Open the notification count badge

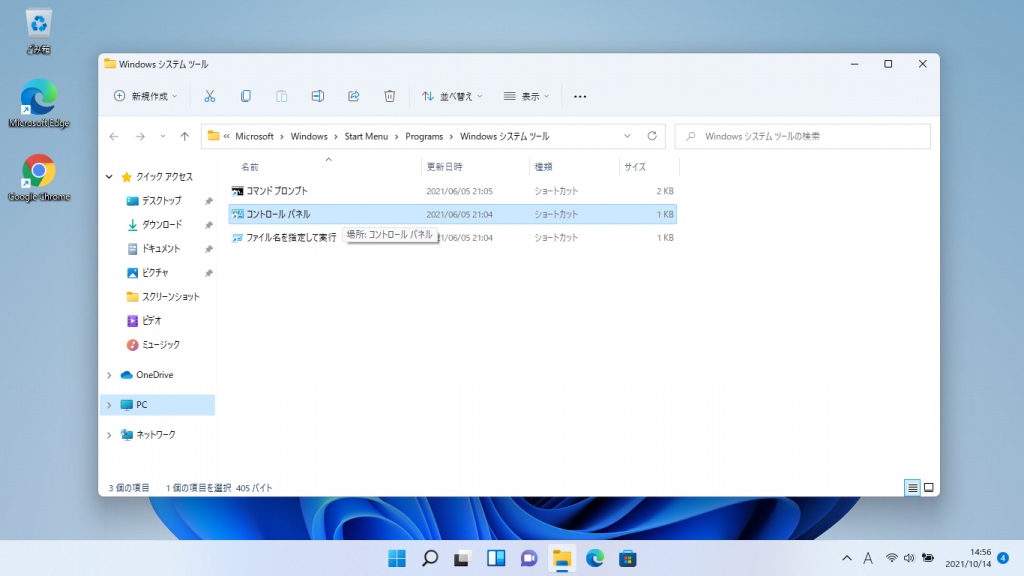(1004, 558)
